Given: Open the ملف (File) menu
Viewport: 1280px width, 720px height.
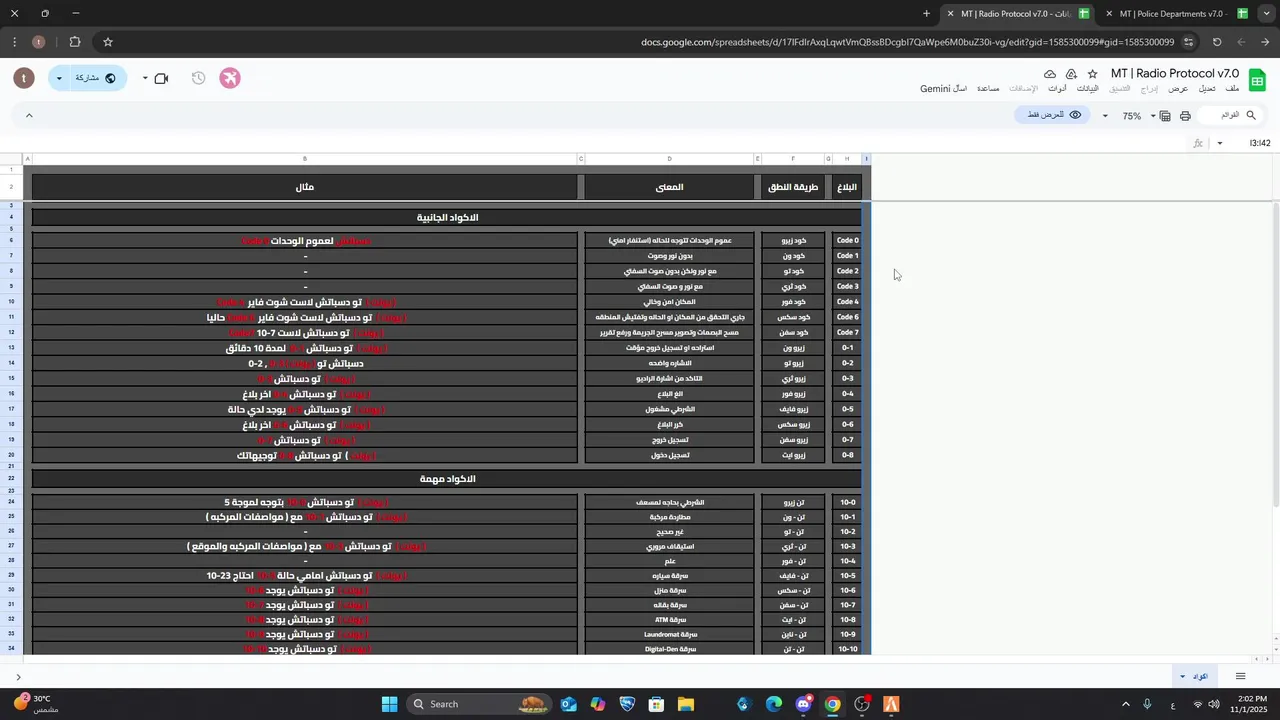Looking at the screenshot, I should (1231, 89).
